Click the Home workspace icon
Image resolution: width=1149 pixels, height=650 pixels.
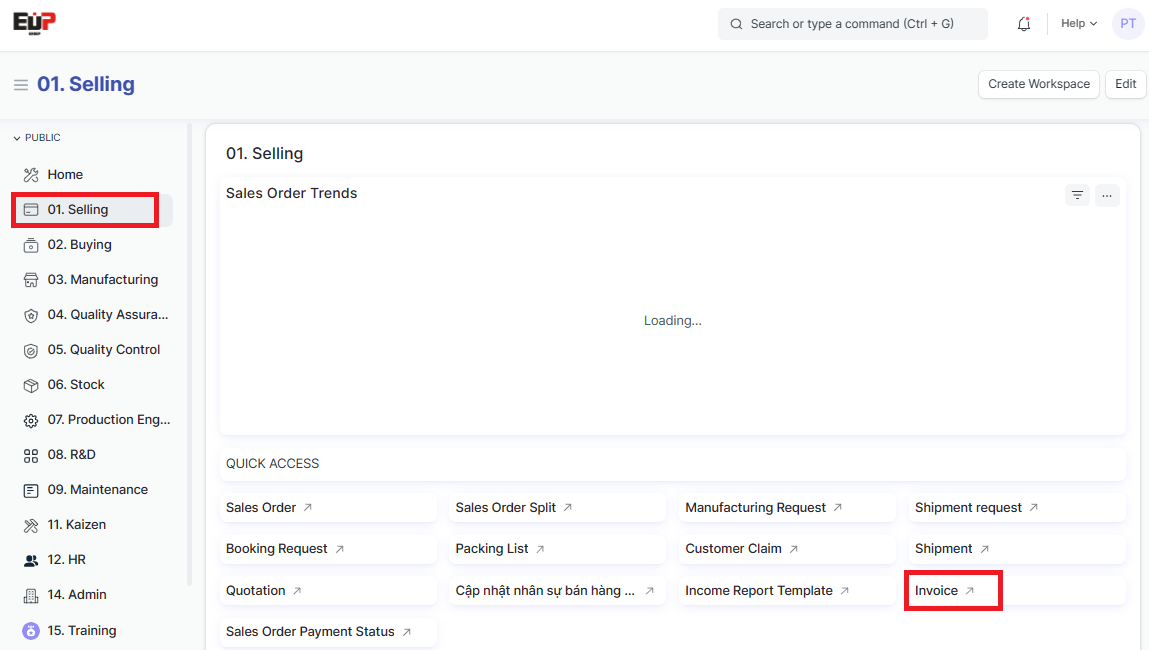[31, 175]
